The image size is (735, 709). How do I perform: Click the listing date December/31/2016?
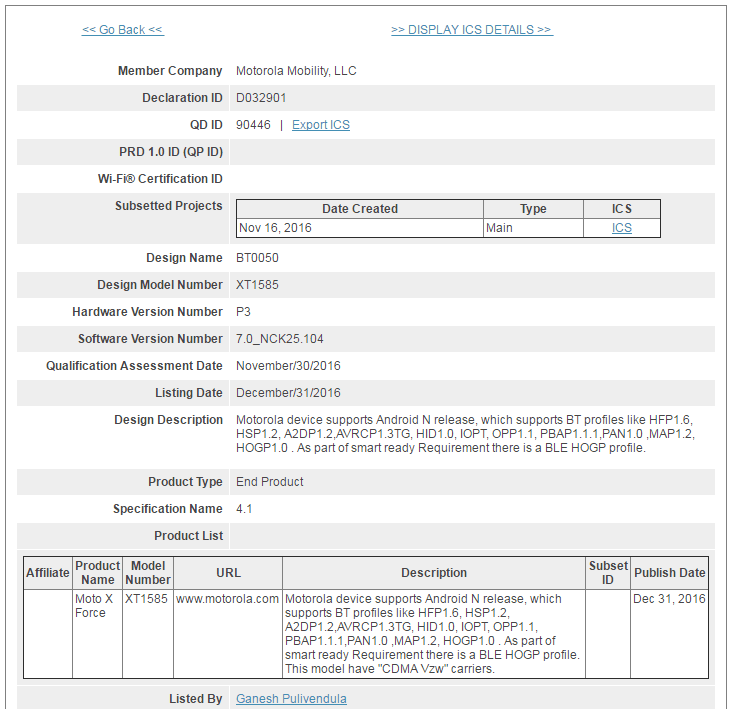tap(288, 393)
